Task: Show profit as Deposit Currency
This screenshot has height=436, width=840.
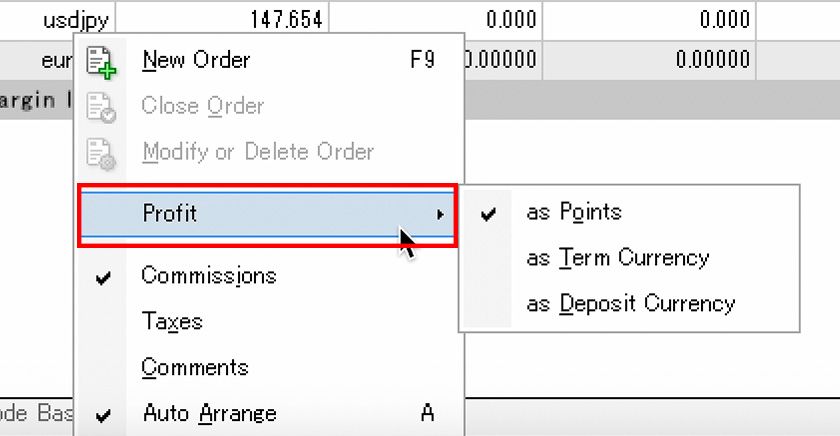Action: pos(630,303)
